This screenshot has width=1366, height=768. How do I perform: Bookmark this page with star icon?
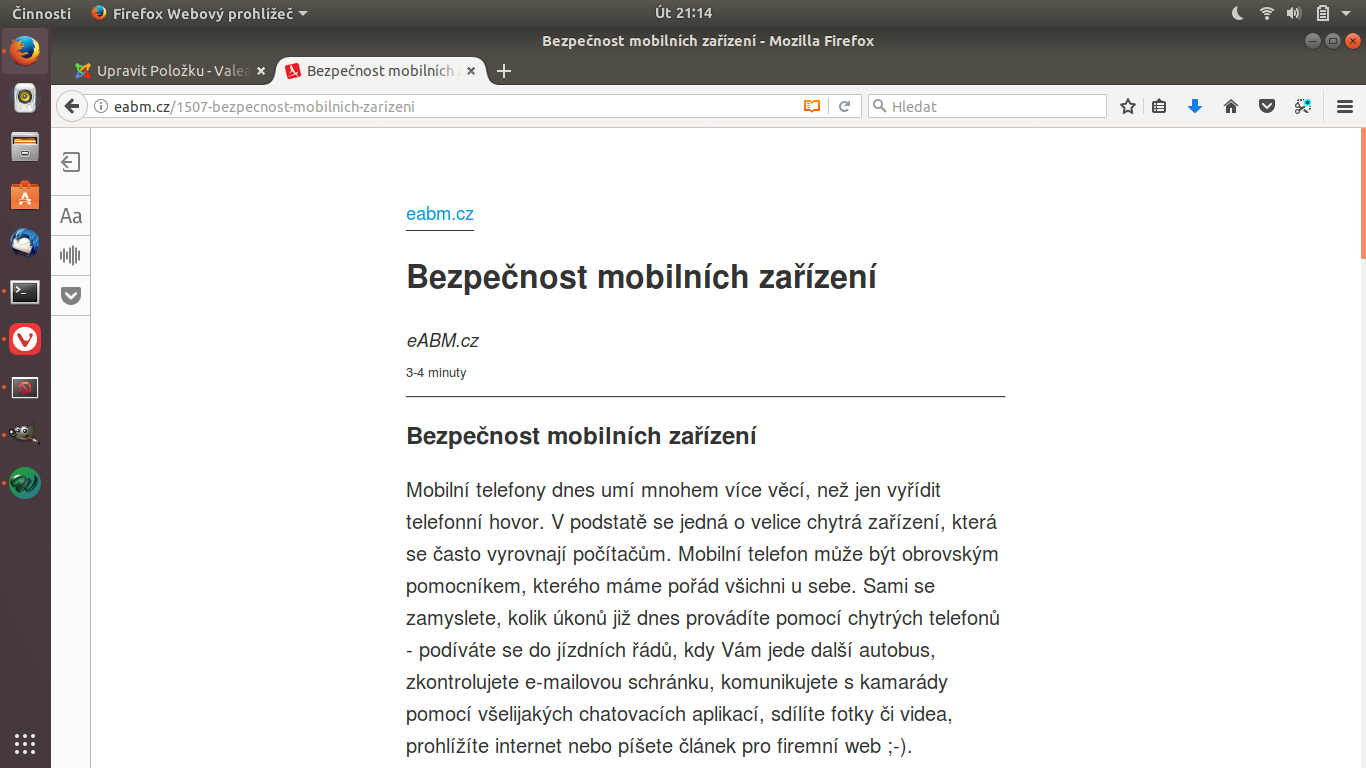pos(1128,106)
